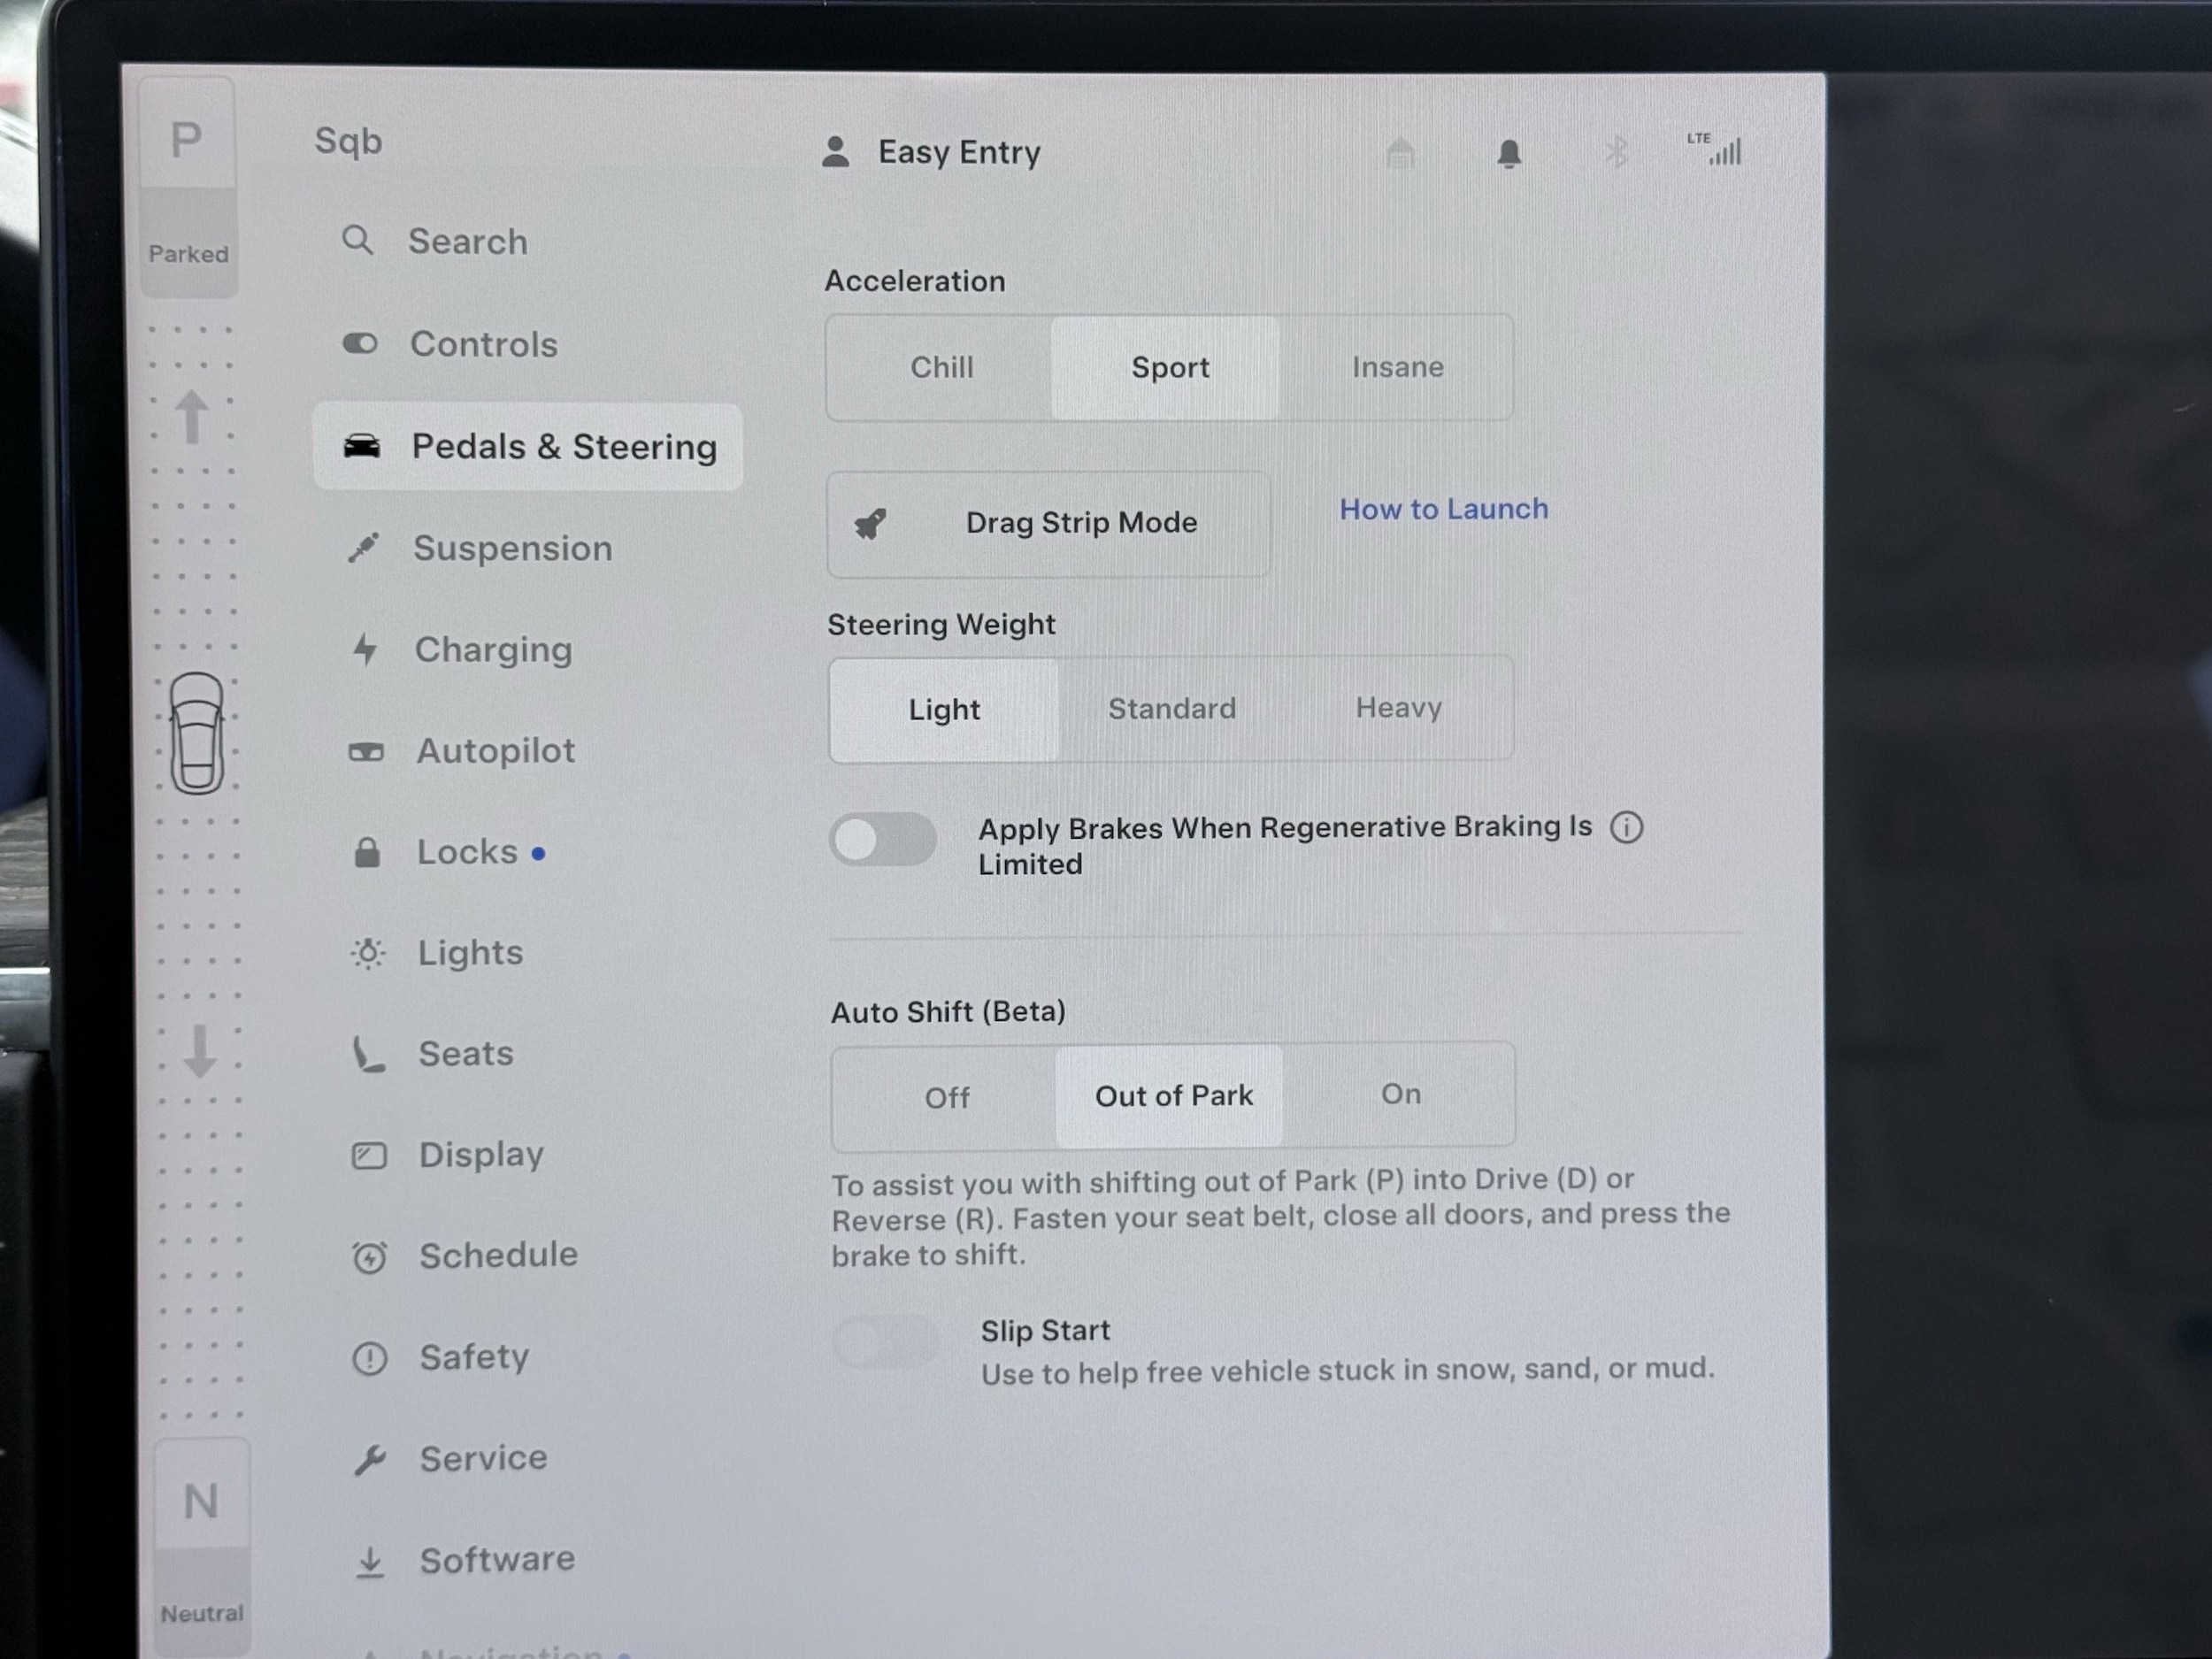Image resolution: width=2212 pixels, height=1659 pixels.
Task: Tap the Search magnifier icon
Action: click(357, 241)
